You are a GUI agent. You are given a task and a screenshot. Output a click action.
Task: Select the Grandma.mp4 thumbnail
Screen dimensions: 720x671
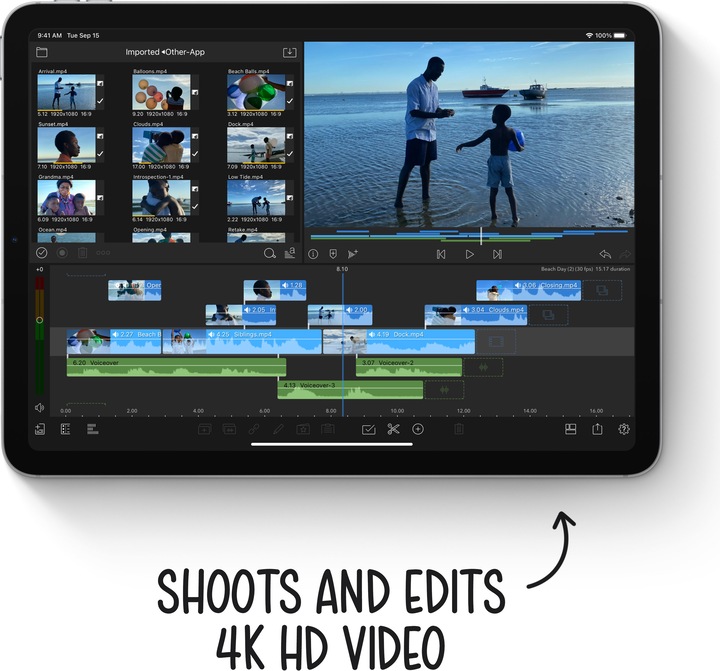(67, 197)
